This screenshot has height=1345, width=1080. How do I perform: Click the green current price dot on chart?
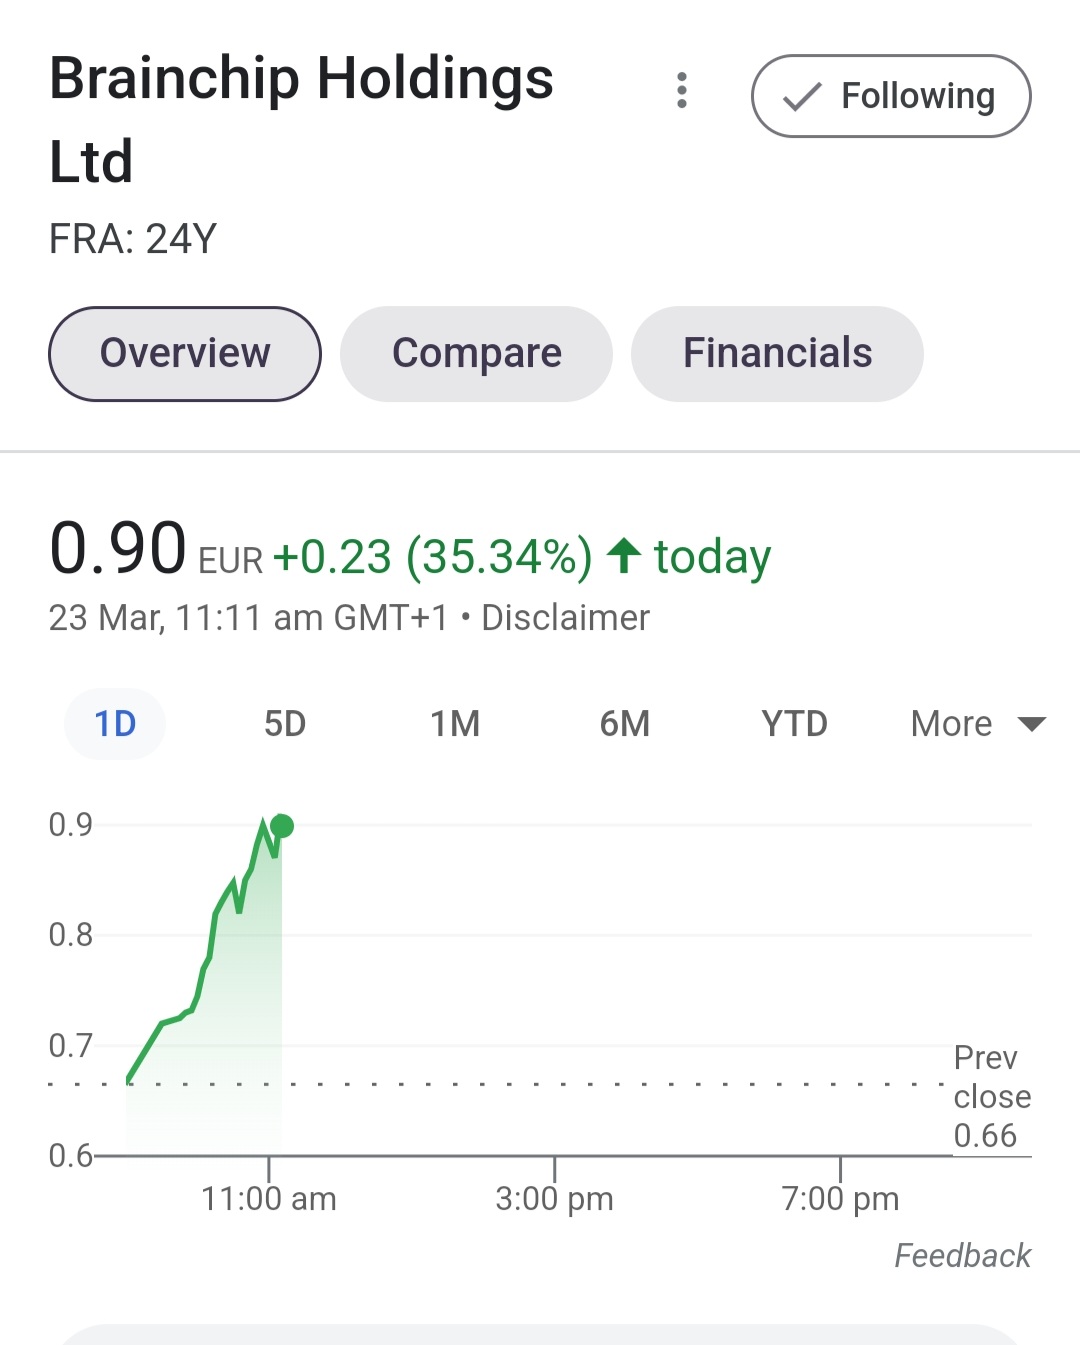(x=282, y=826)
